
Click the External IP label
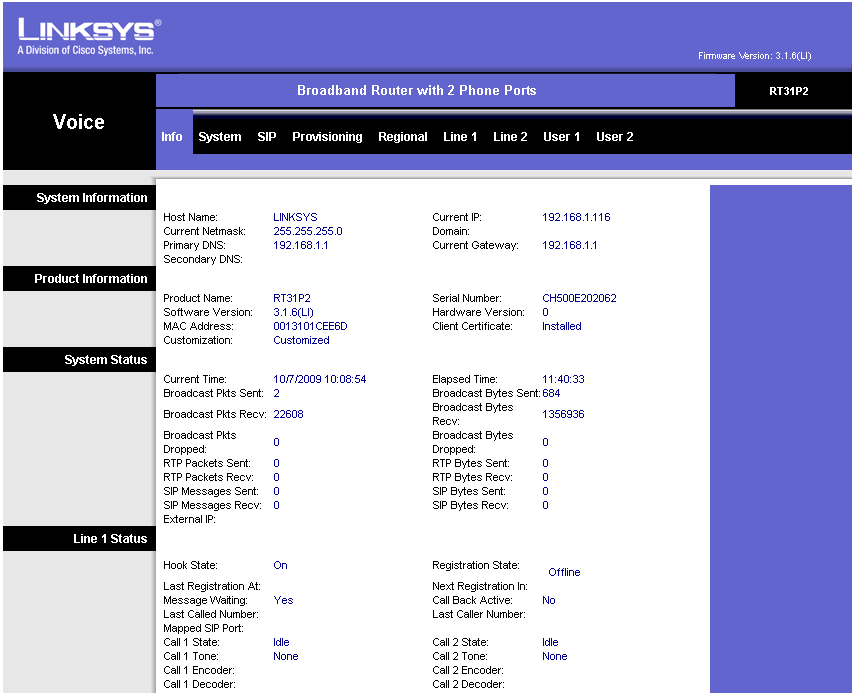[x=189, y=520]
